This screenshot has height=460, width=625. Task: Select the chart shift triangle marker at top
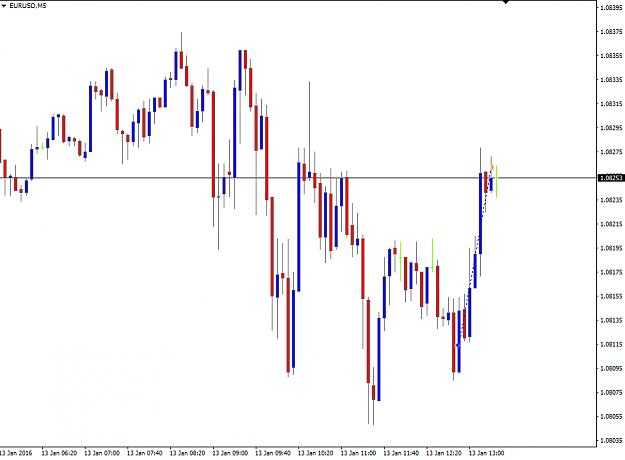[x=505, y=2]
